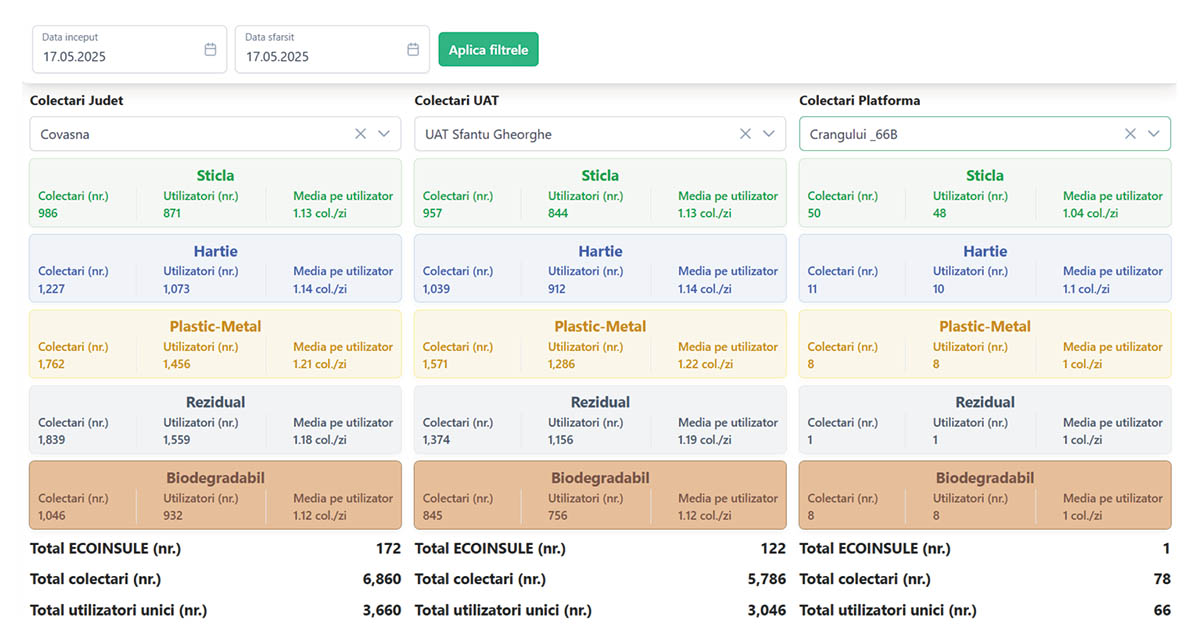Clear the Covasna county selection
Screen dimensions: 1200x639
coord(360,134)
